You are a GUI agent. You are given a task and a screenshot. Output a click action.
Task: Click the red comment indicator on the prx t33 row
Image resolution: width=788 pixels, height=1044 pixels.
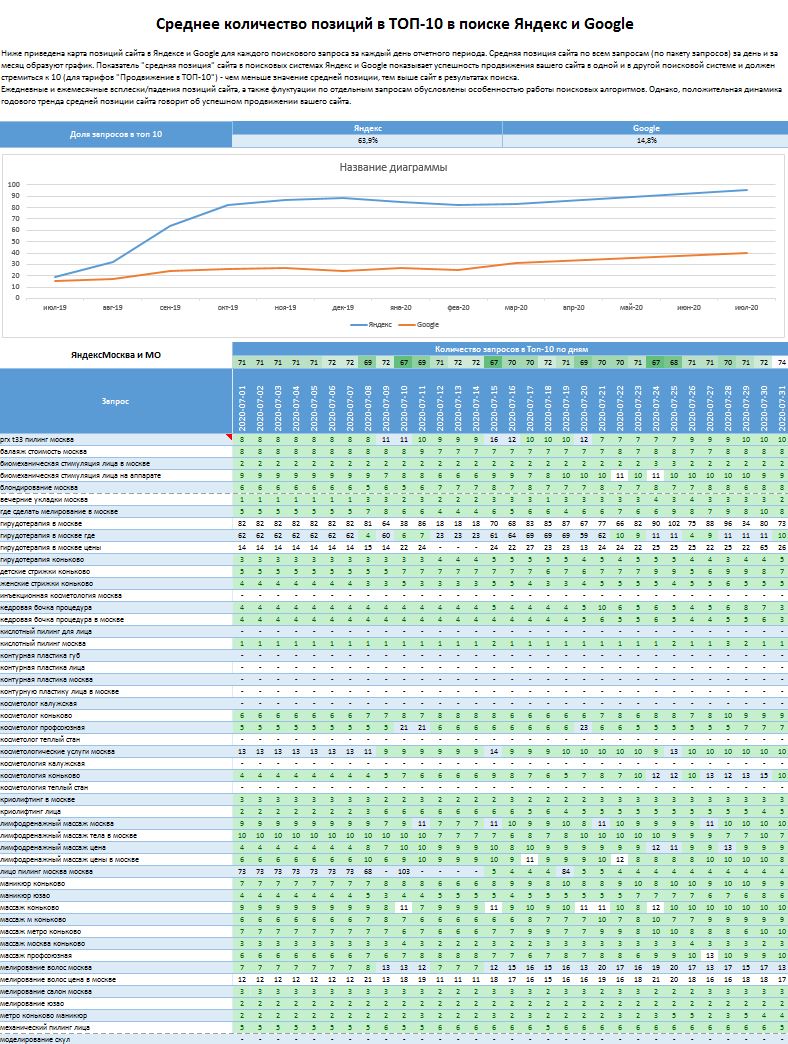[229, 437]
